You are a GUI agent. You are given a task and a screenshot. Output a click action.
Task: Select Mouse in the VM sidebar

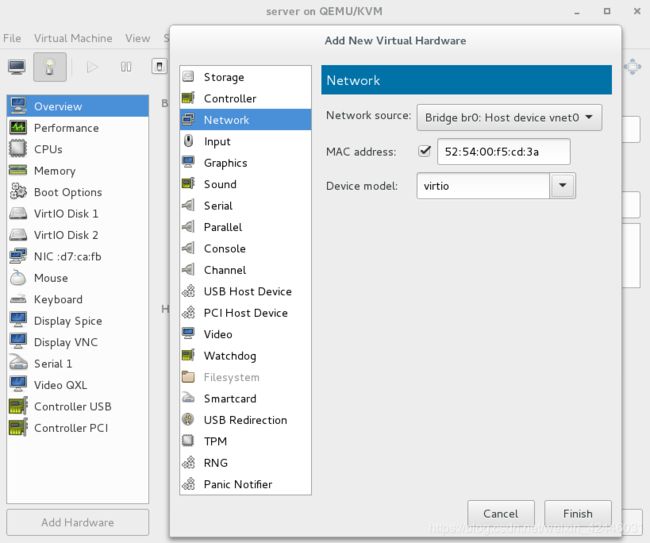click(78, 278)
